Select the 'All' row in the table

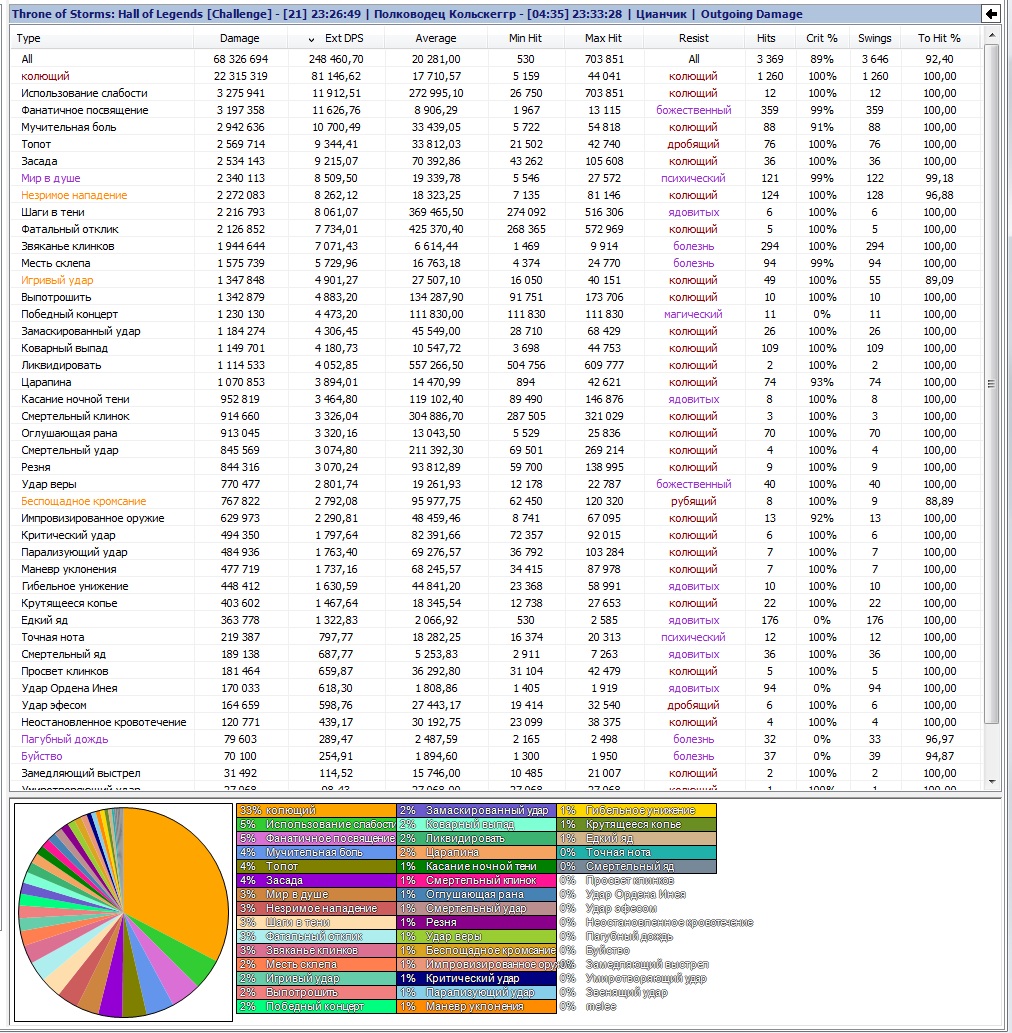point(497,59)
